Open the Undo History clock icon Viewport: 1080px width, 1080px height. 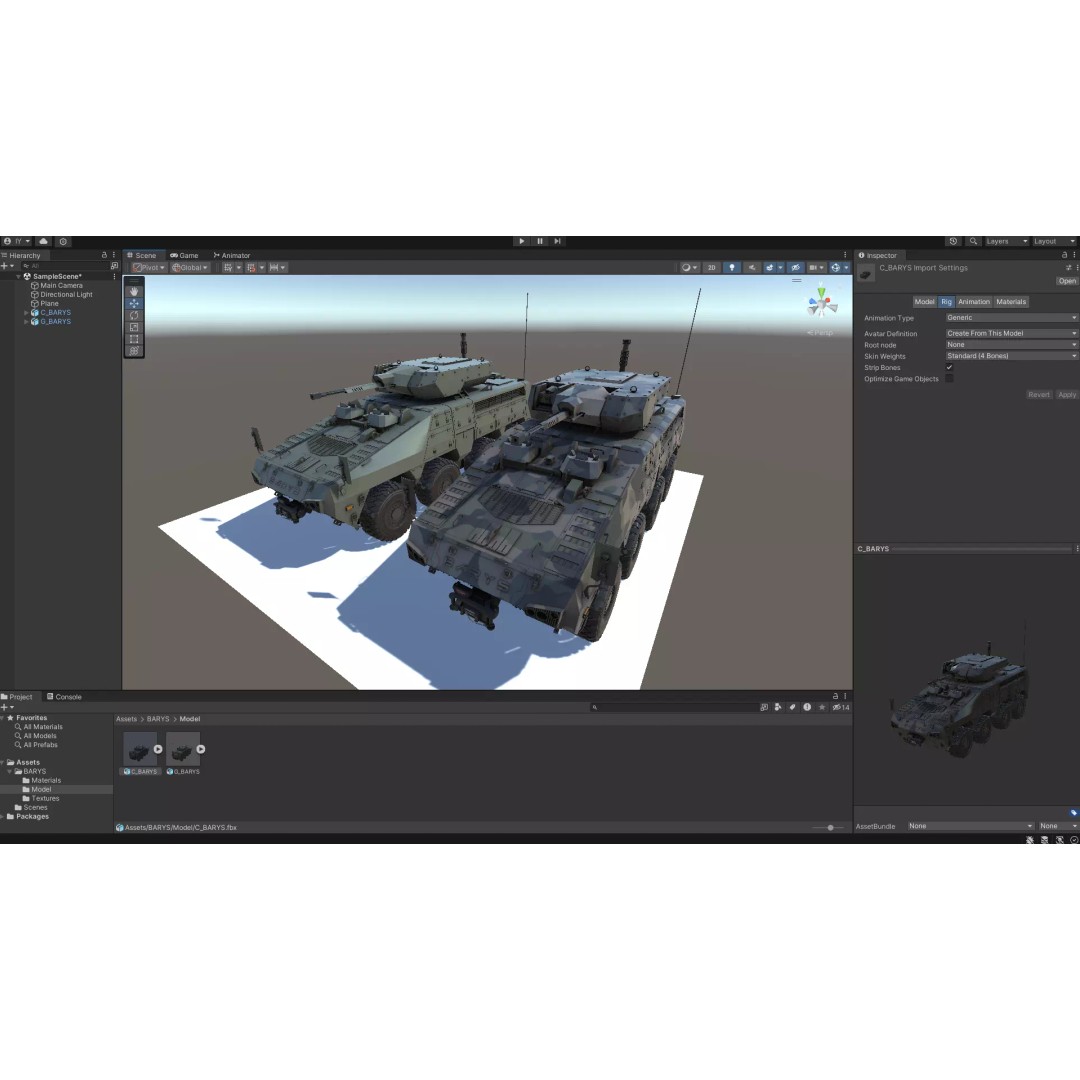coord(953,241)
